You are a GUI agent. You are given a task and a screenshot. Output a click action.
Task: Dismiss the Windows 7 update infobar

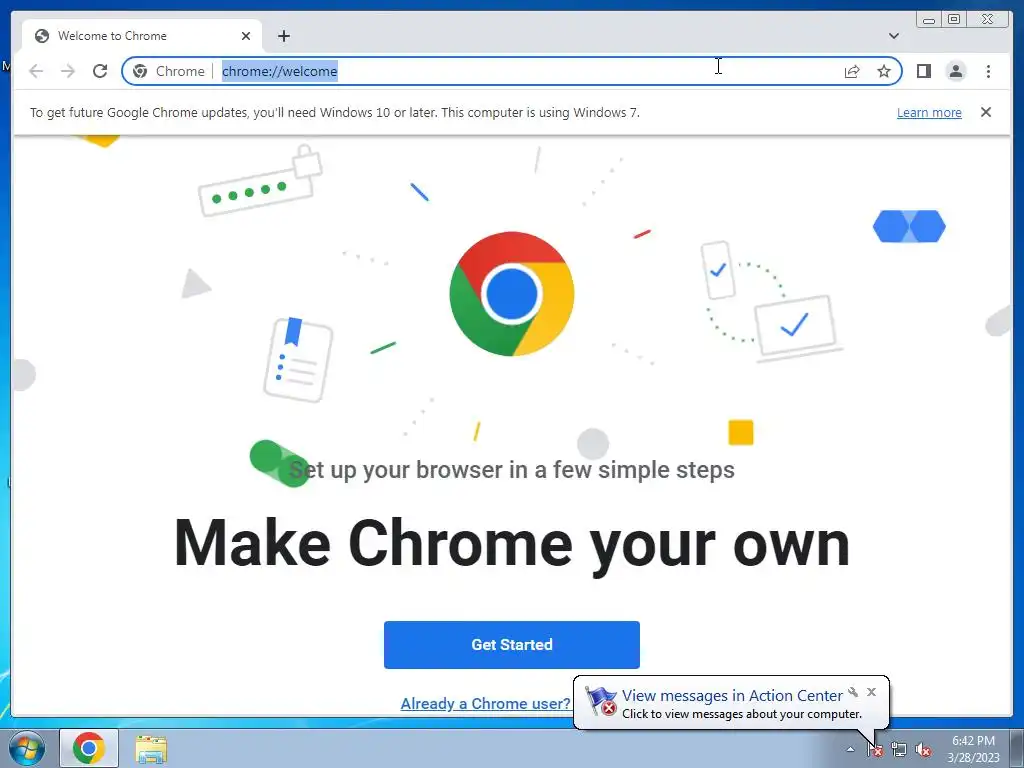coord(985,112)
